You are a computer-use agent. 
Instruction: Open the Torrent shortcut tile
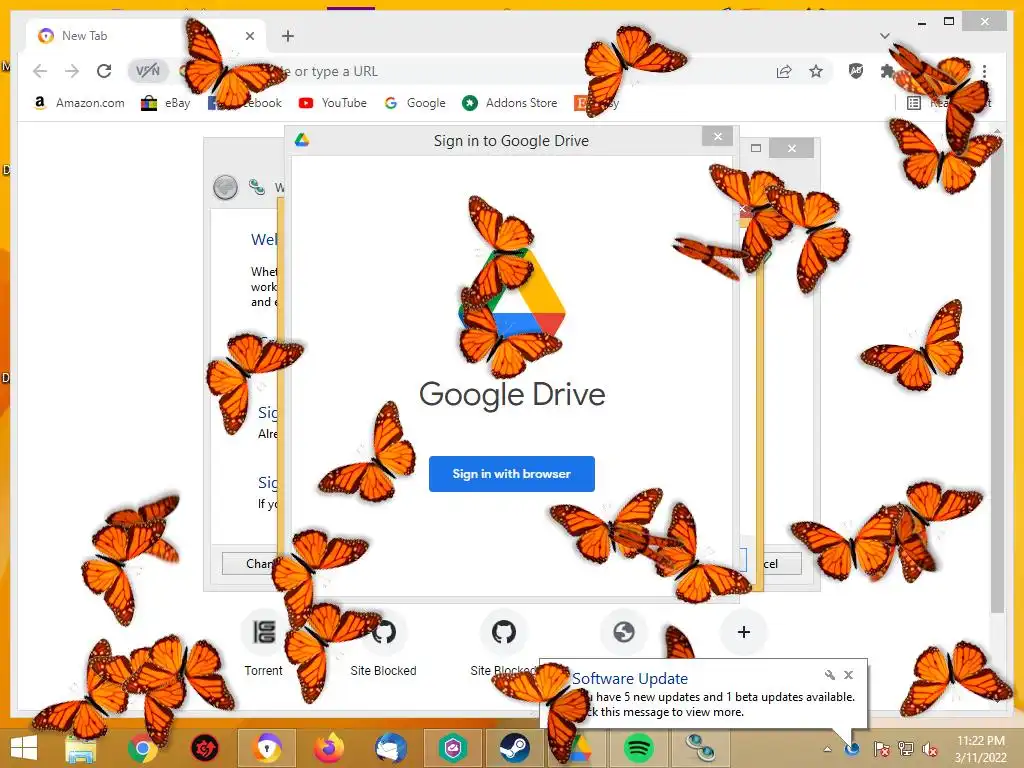(263, 643)
